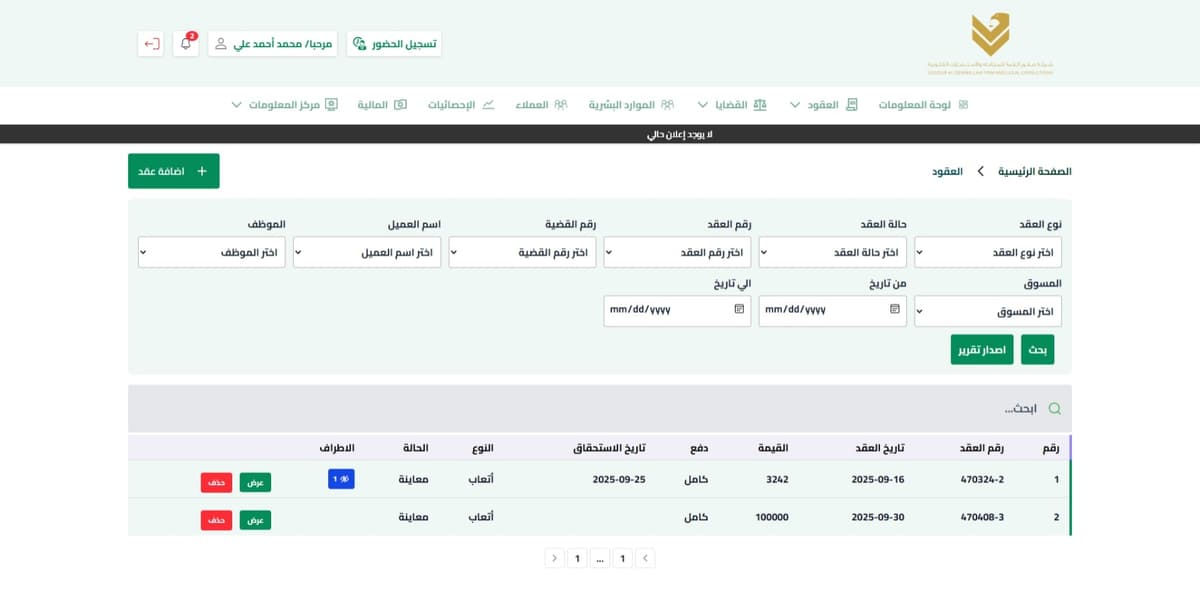The height and width of the screenshot is (591, 1200).
Task: Click the تاريخ الاستحقاق column header
Action: point(609,448)
